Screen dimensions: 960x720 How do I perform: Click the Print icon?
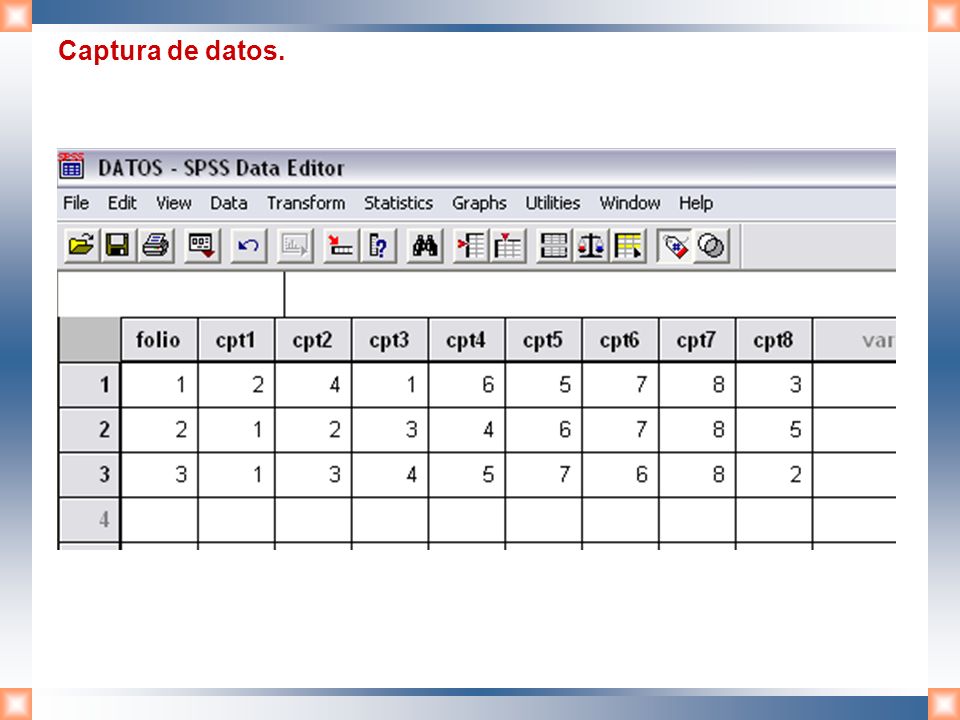point(156,246)
